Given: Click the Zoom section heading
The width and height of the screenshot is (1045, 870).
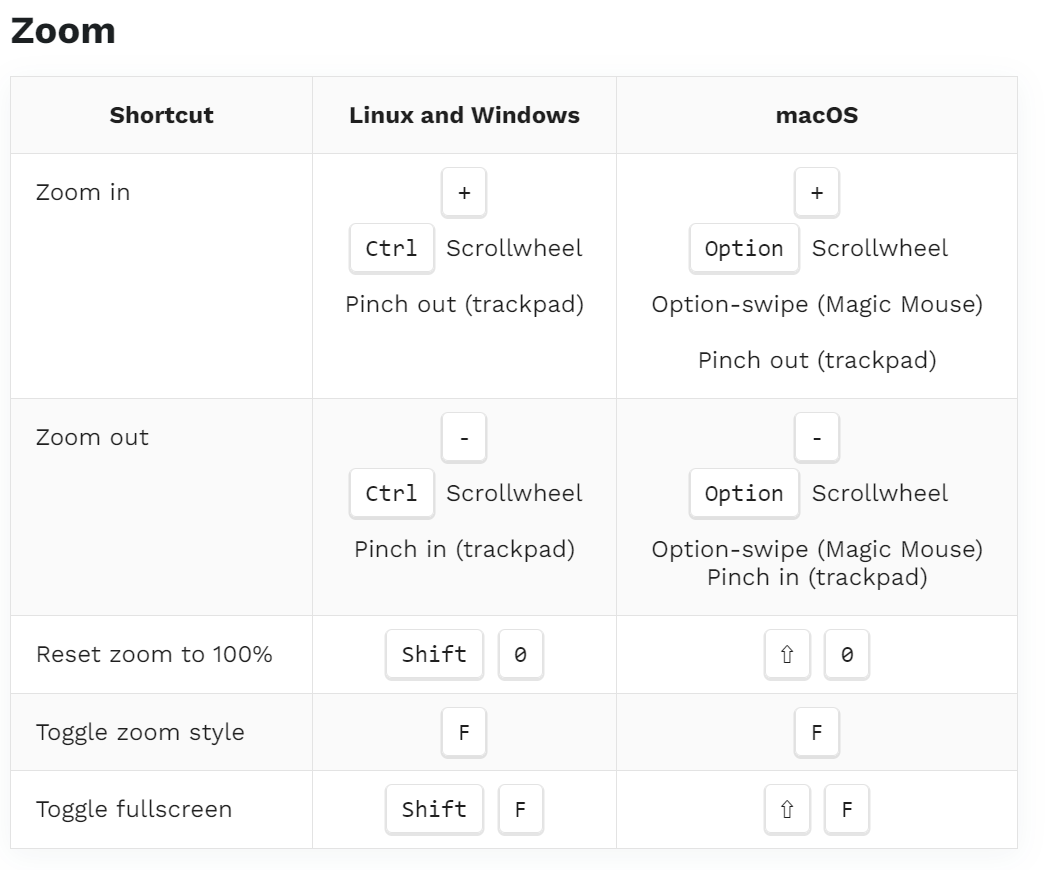Looking at the screenshot, I should tap(63, 31).
